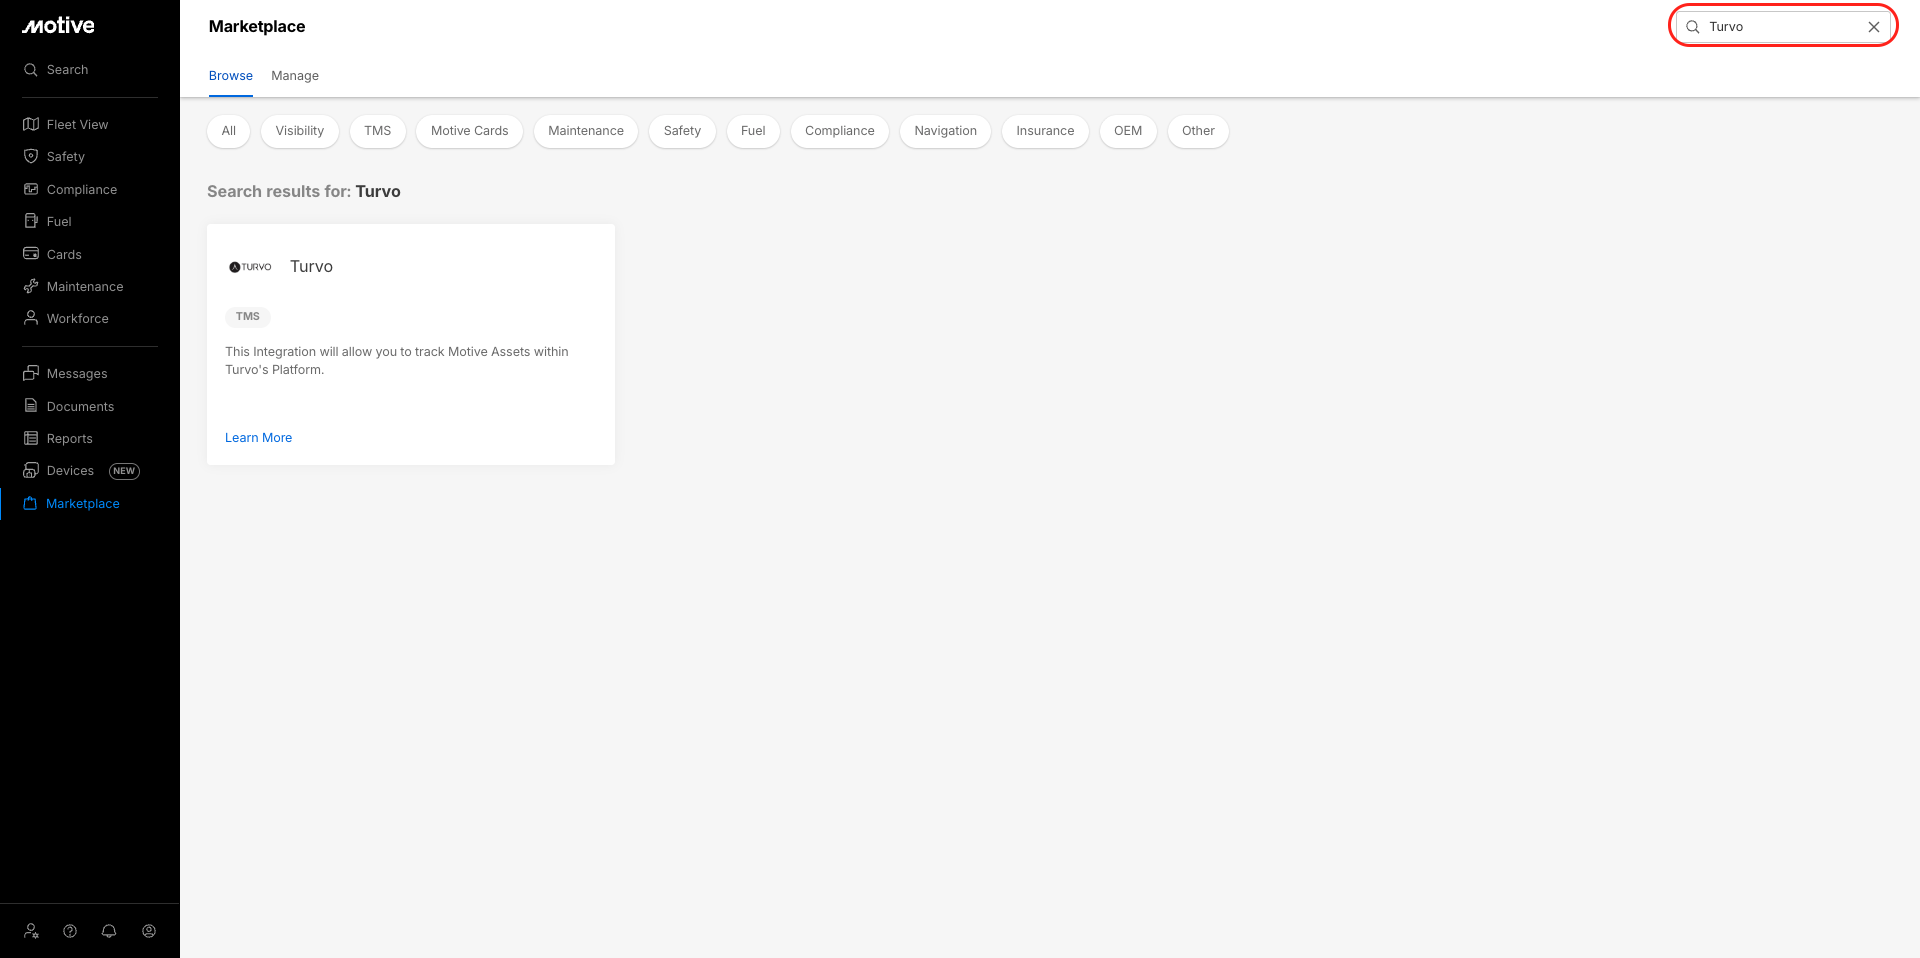1920x958 pixels.
Task: Click the Turvo card title
Action: [x=311, y=266]
